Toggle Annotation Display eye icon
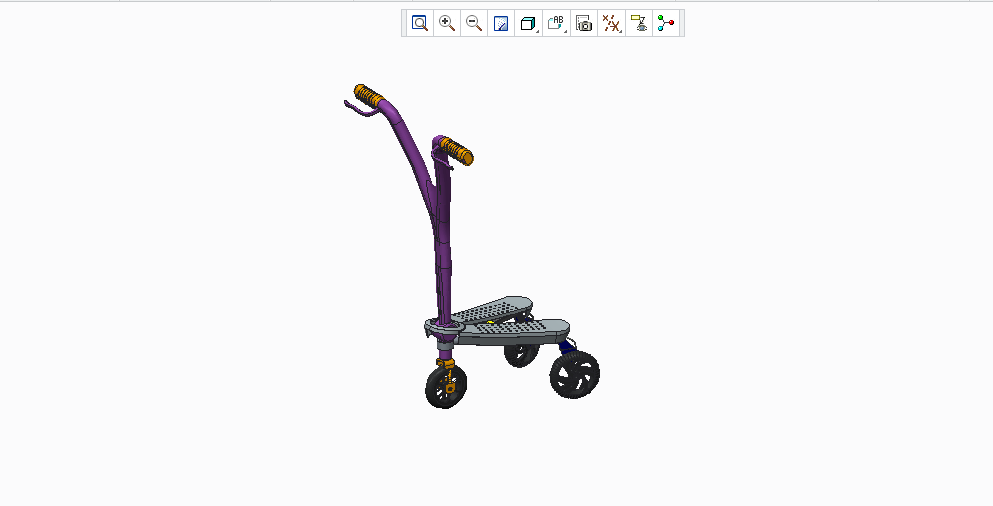 point(639,23)
